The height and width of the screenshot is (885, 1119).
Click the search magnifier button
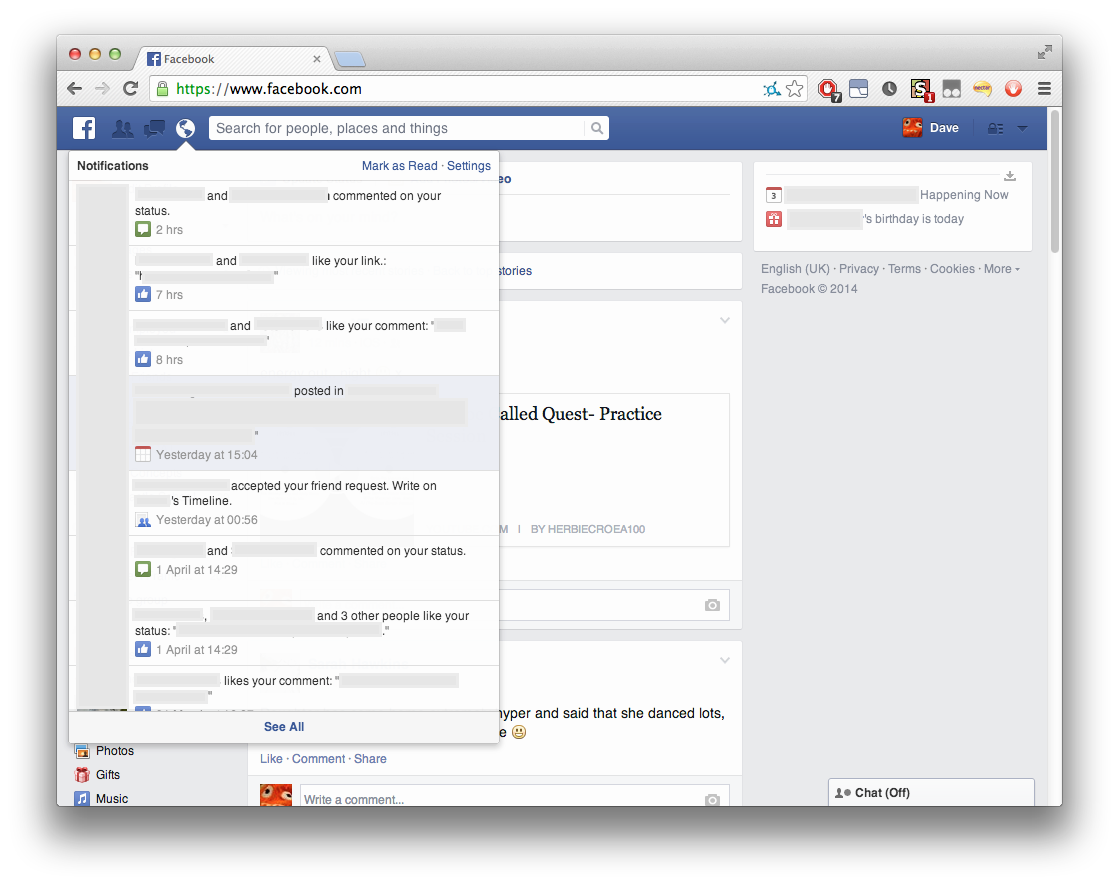coord(597,128)
